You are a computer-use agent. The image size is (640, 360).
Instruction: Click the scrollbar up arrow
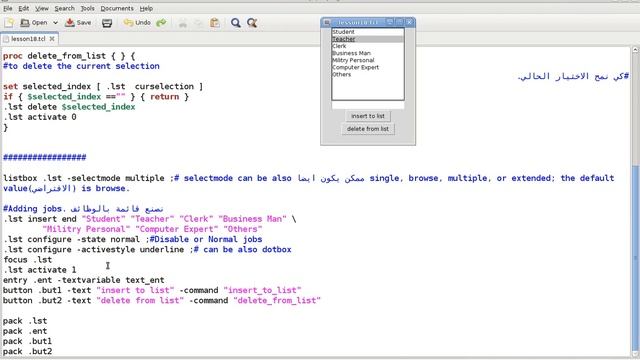[x=636, y=49]
